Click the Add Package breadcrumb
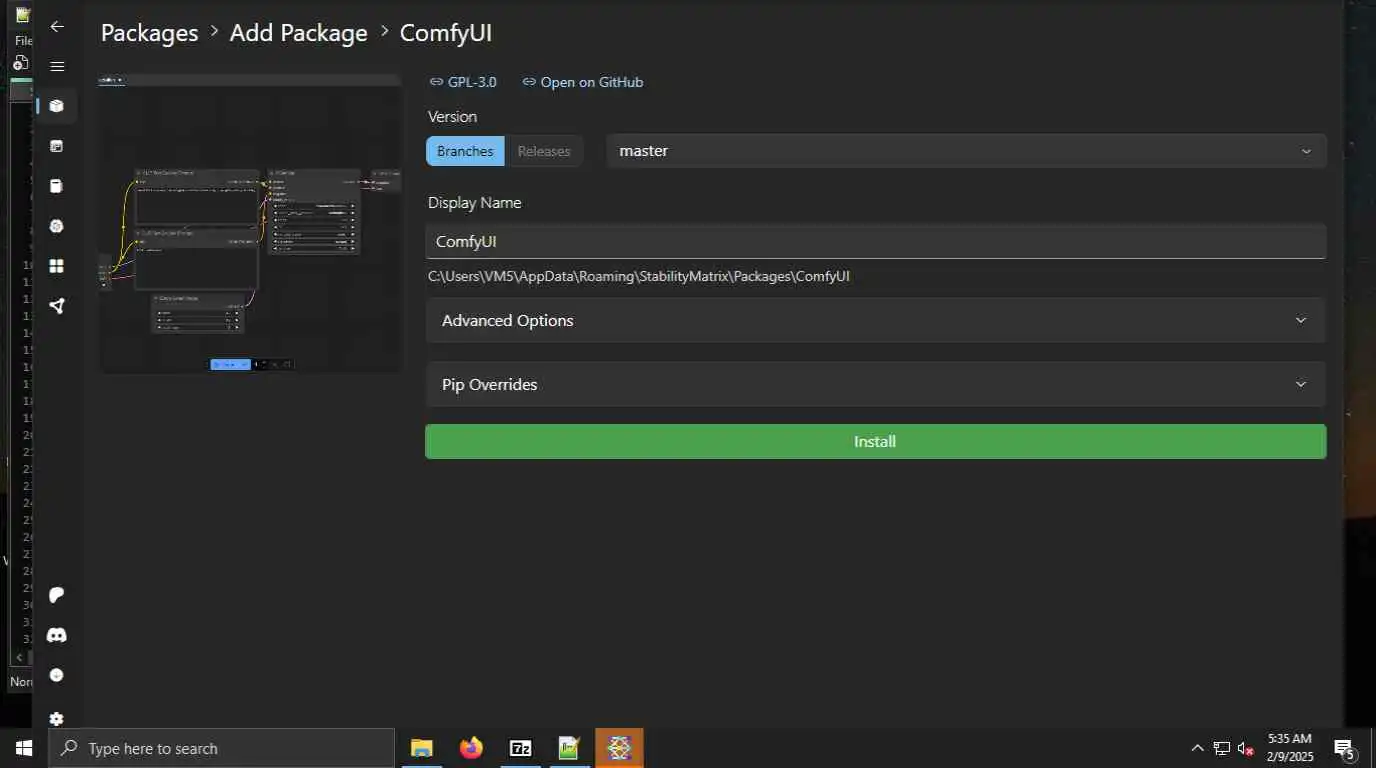1376x768 pixels. 299,33
